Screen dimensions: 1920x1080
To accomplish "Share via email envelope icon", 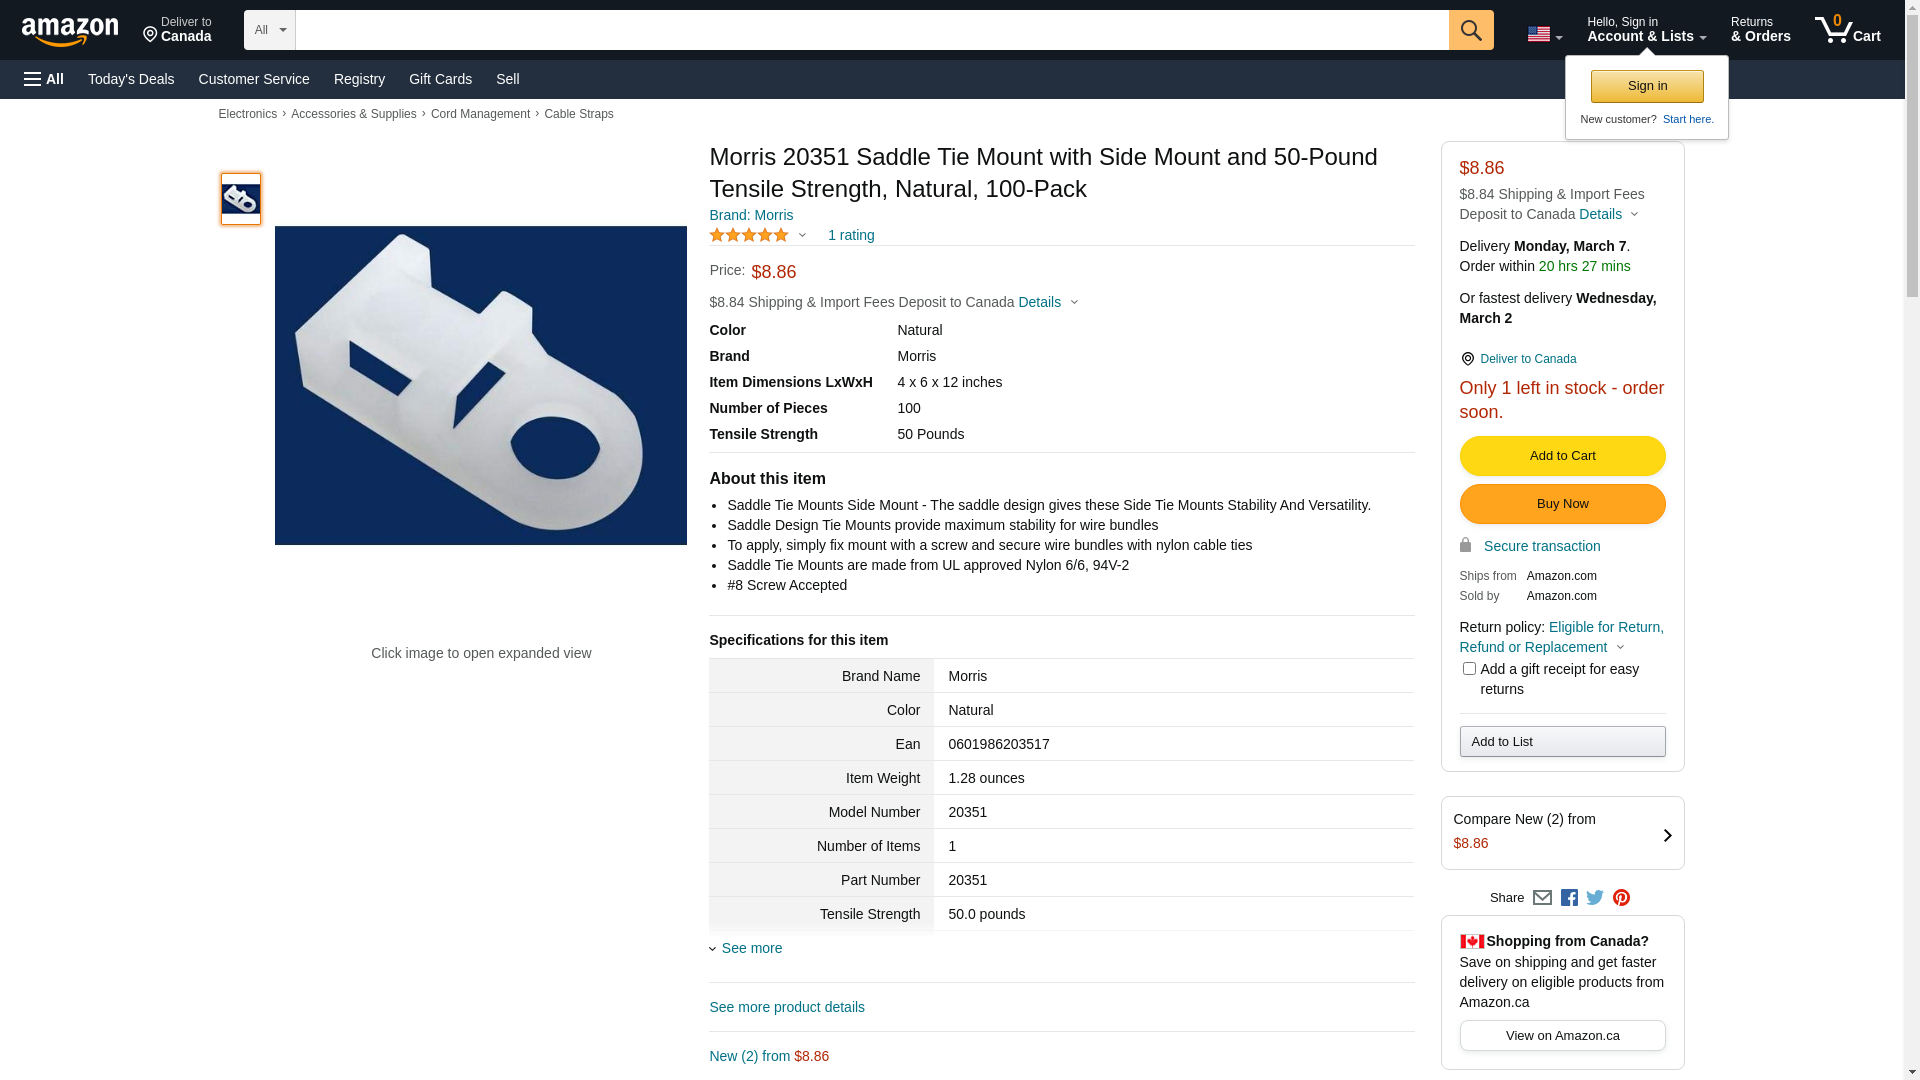I will pos(1542,898).
